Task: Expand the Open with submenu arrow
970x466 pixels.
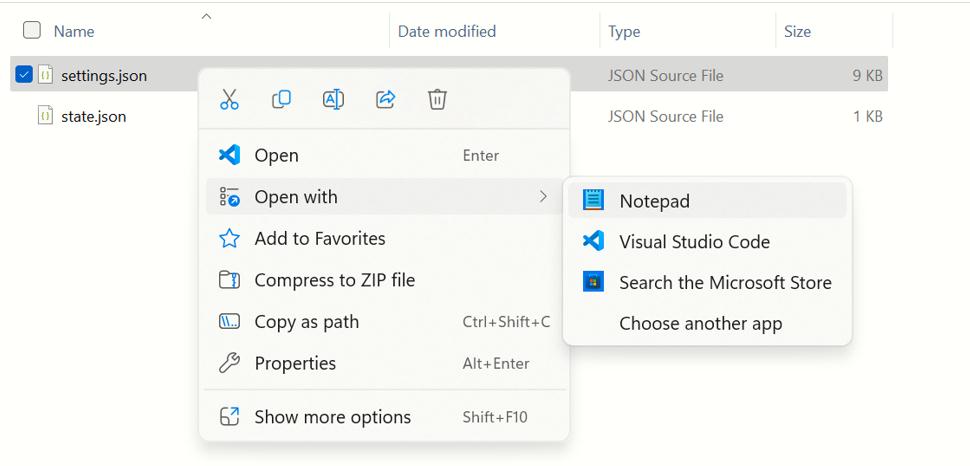Action: (x=543, y=197)
